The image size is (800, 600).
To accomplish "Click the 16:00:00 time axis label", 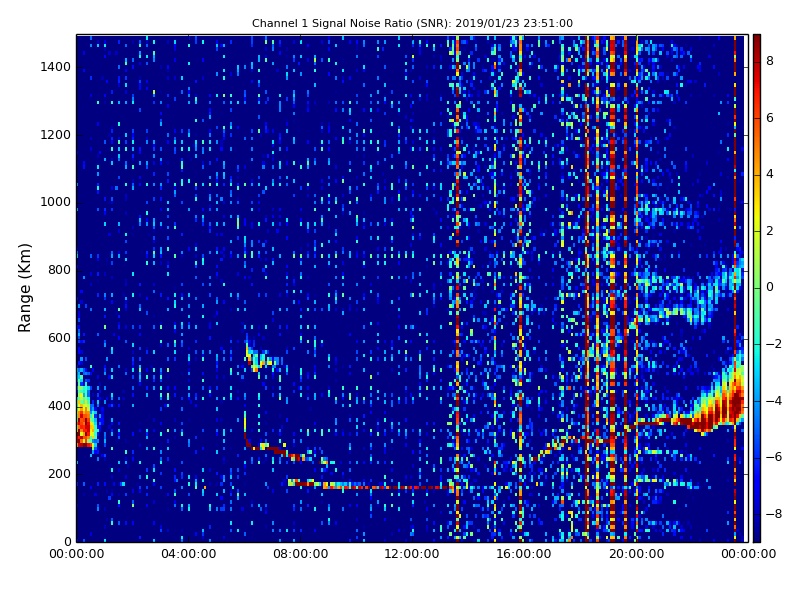I will pos(524,554).
